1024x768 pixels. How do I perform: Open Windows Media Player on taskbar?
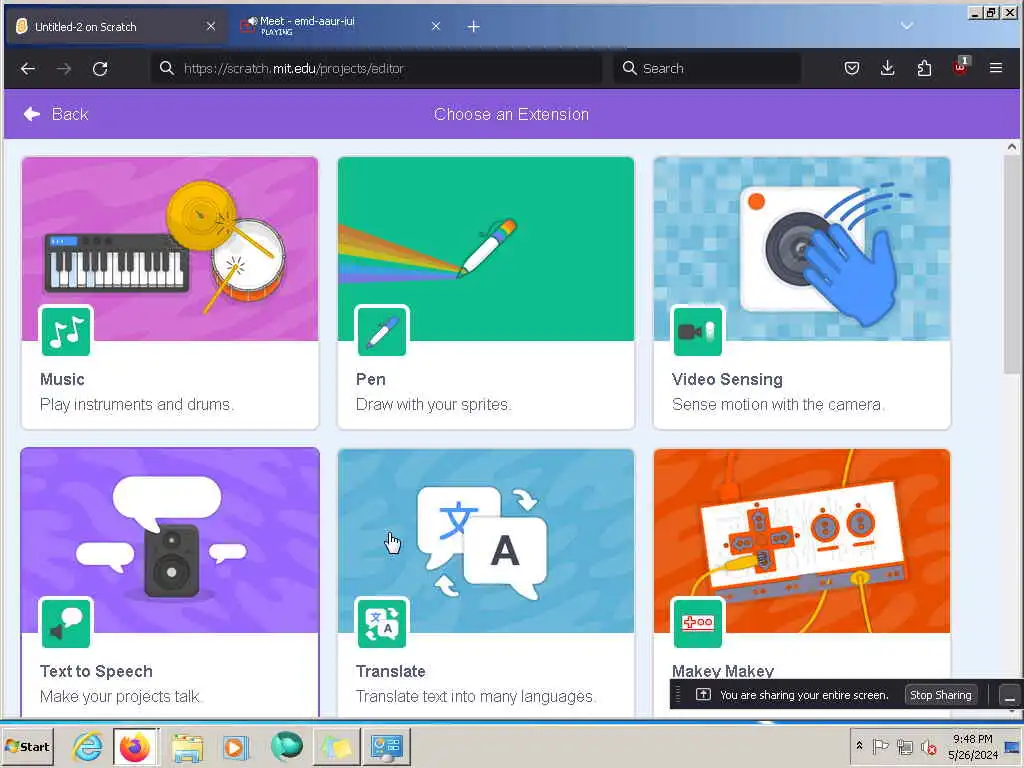[235, 746]
